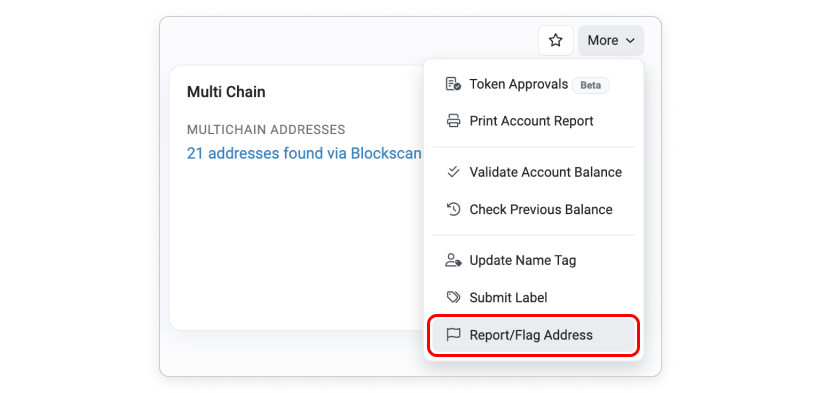Click the history clock icon
Screen dimensions: 822x393
coord(453,210)
